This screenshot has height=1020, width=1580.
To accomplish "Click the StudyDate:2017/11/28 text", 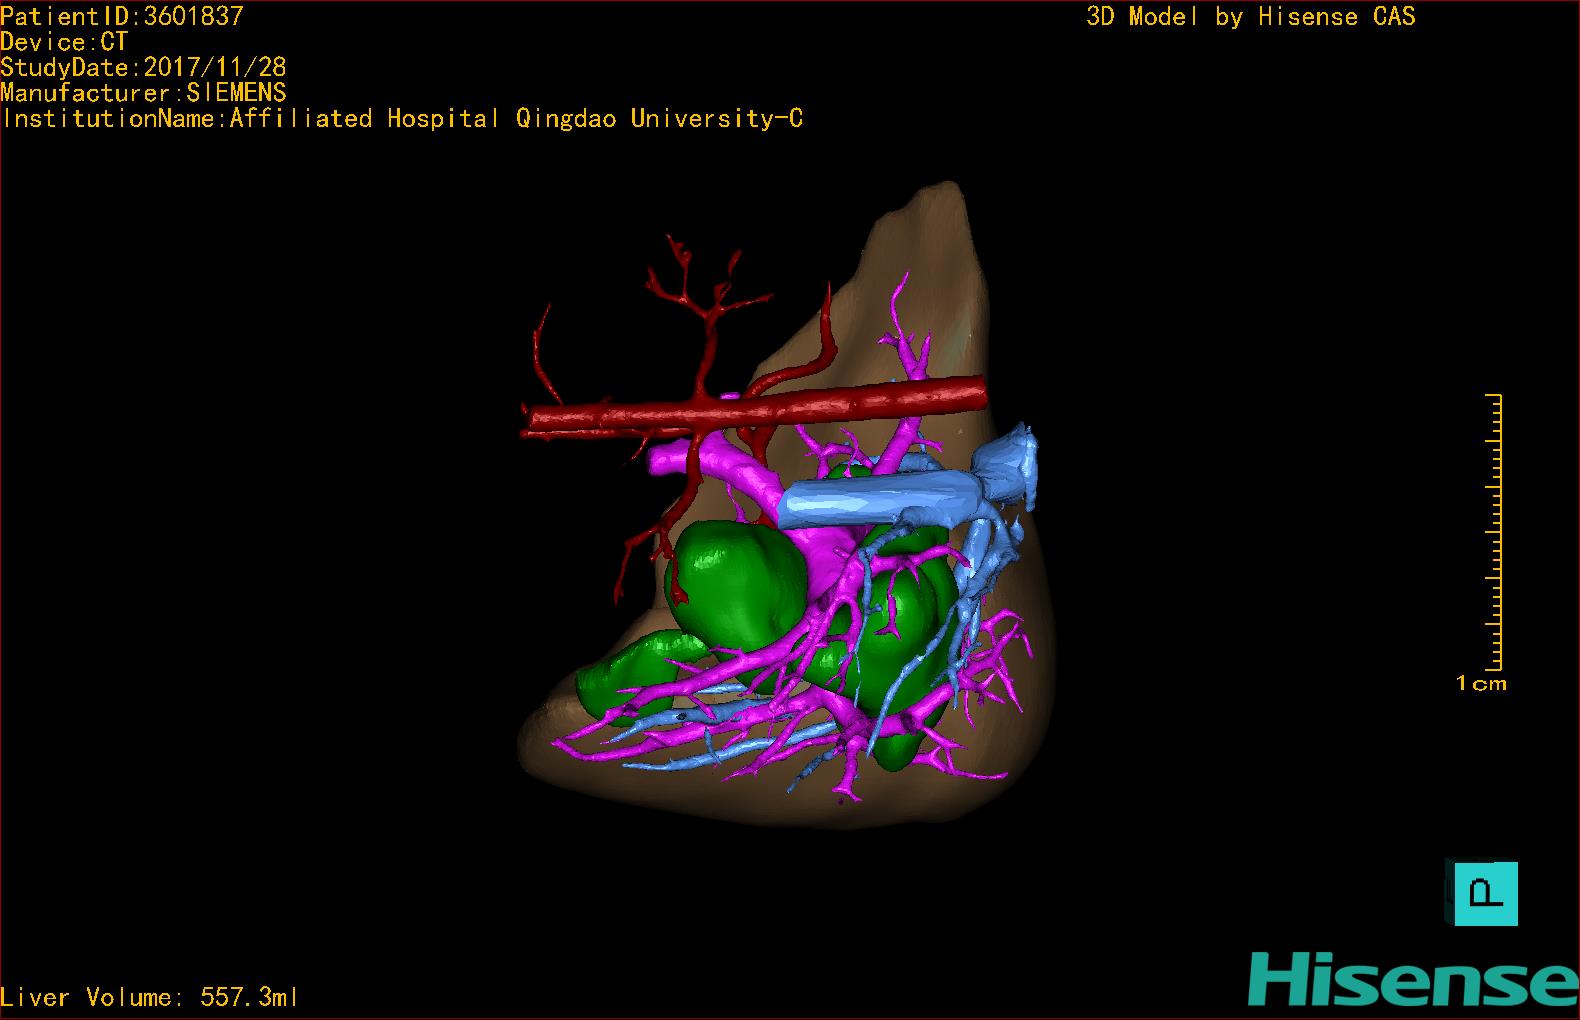I will [x=143, y=67].
